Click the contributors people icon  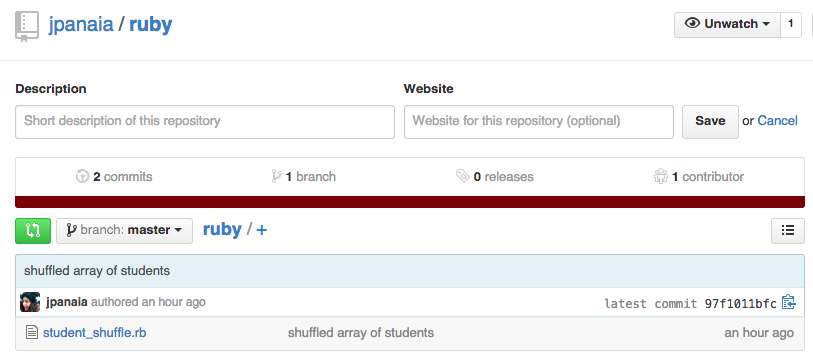pos(661,176)
